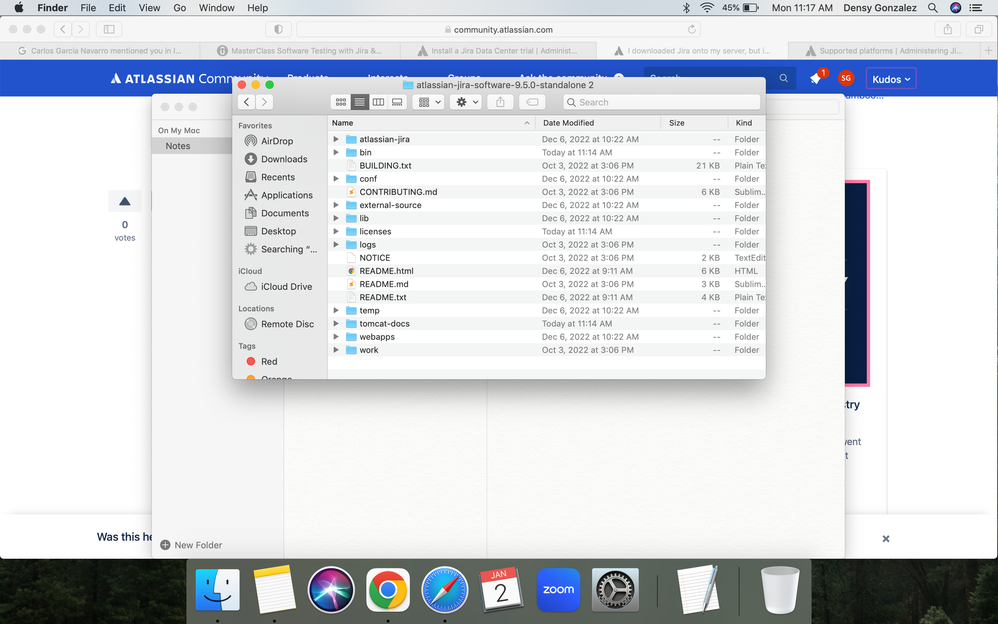Expand the conf folder
The image size is (998, 624).
pyautogui.click(x=336, y=179)
